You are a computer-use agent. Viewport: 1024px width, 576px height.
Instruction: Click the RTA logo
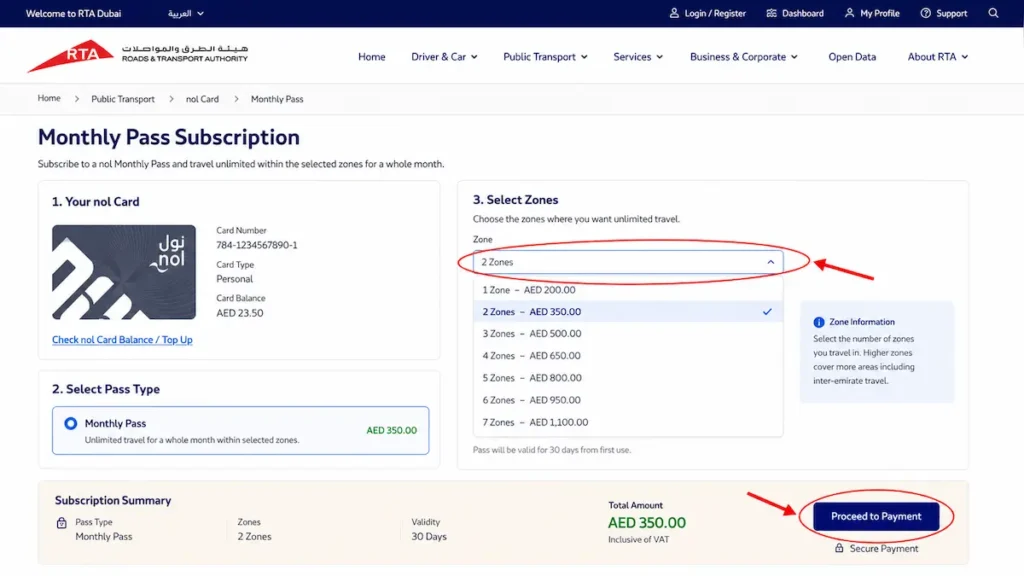(x=137, y=56)
